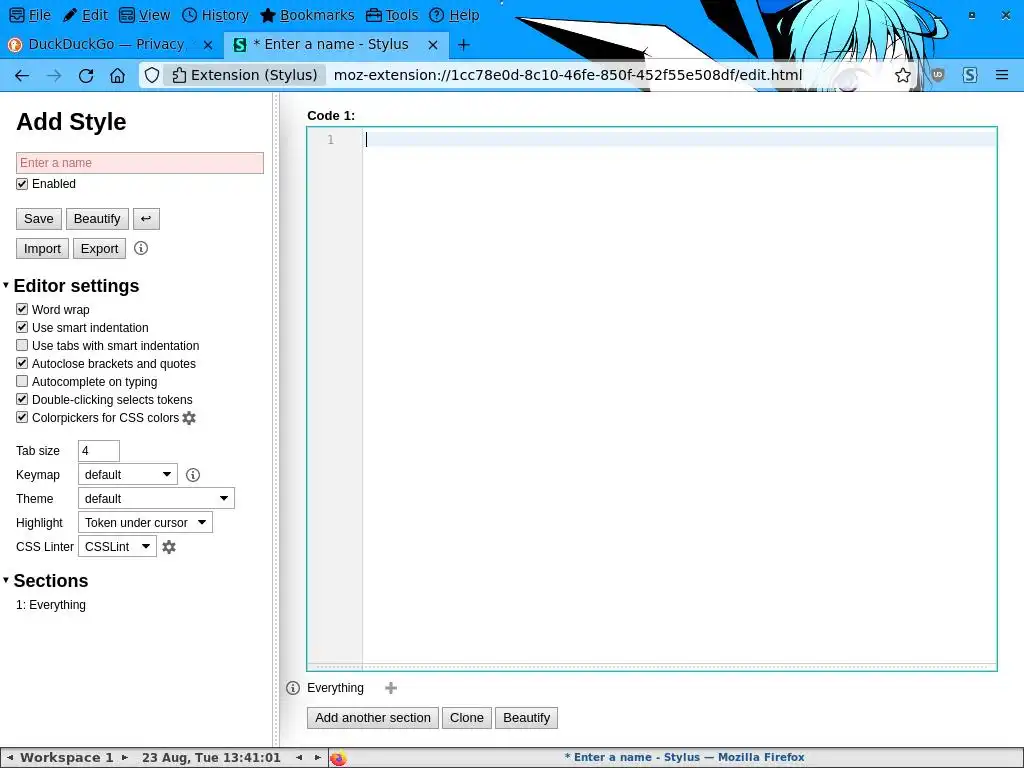1024x768 pixels.
Task: Enable Use tabs with smart indentation
Action: point(22,345)
